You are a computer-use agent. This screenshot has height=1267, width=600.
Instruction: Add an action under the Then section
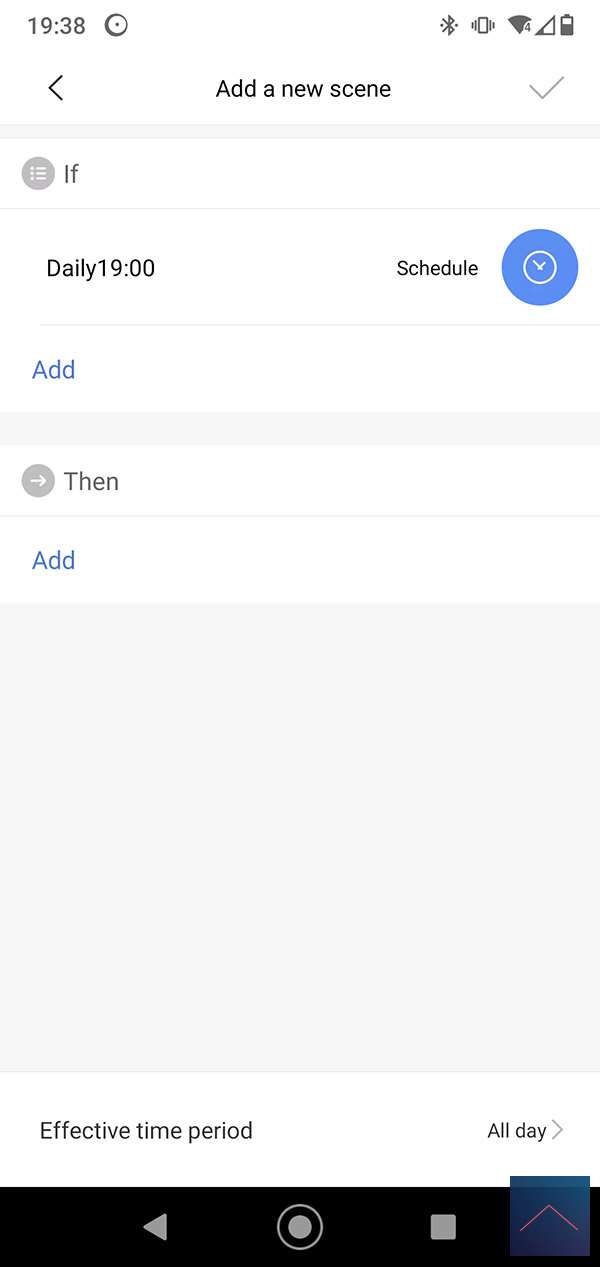coord(54,560)
